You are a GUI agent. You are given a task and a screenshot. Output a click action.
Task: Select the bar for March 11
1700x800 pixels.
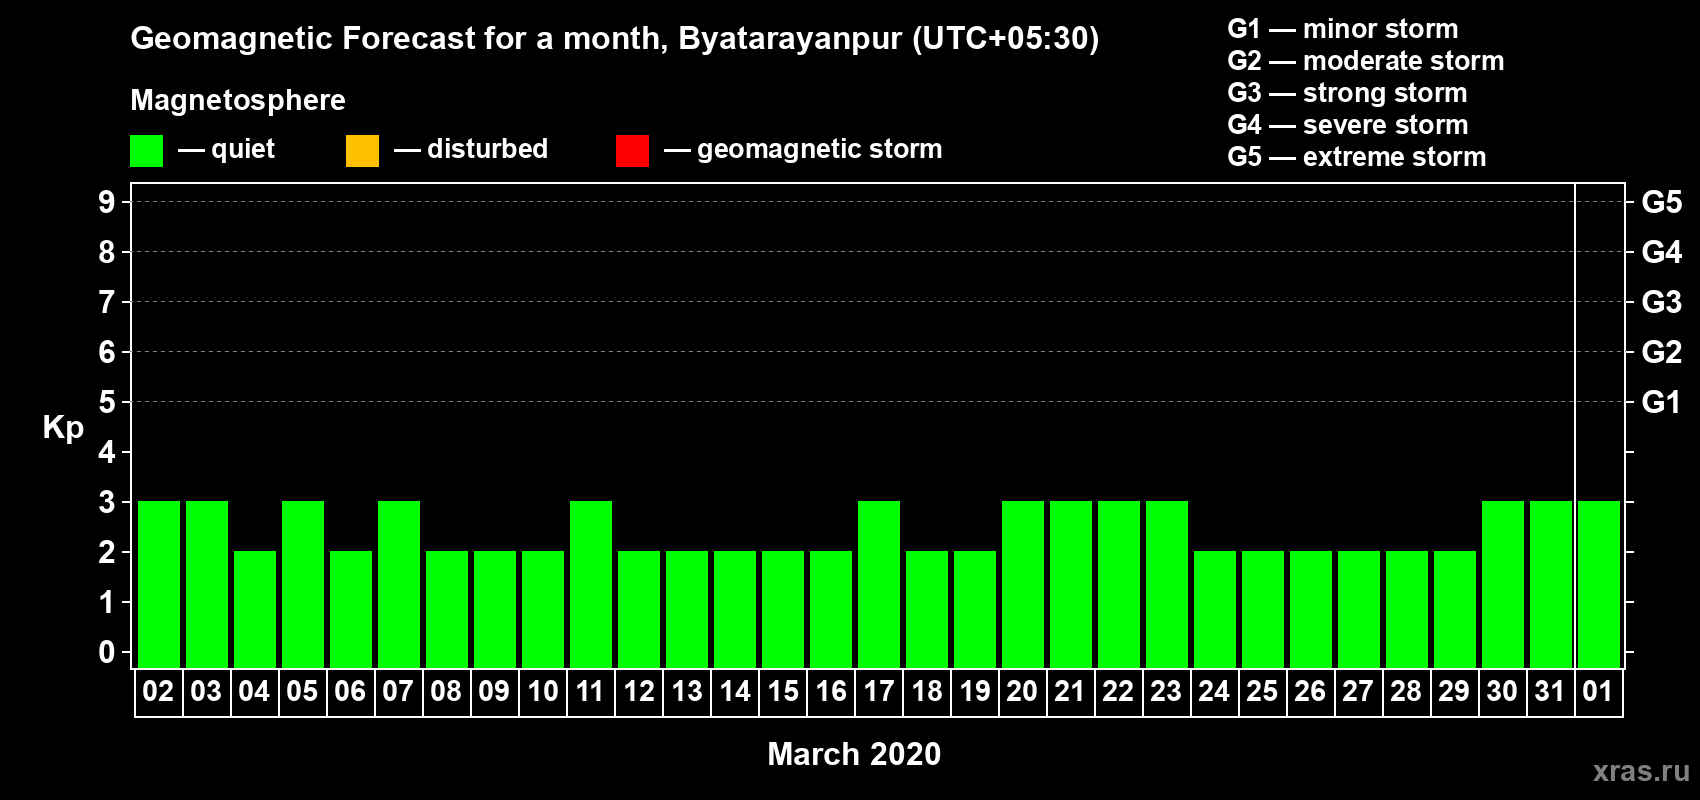coord(591,584)
